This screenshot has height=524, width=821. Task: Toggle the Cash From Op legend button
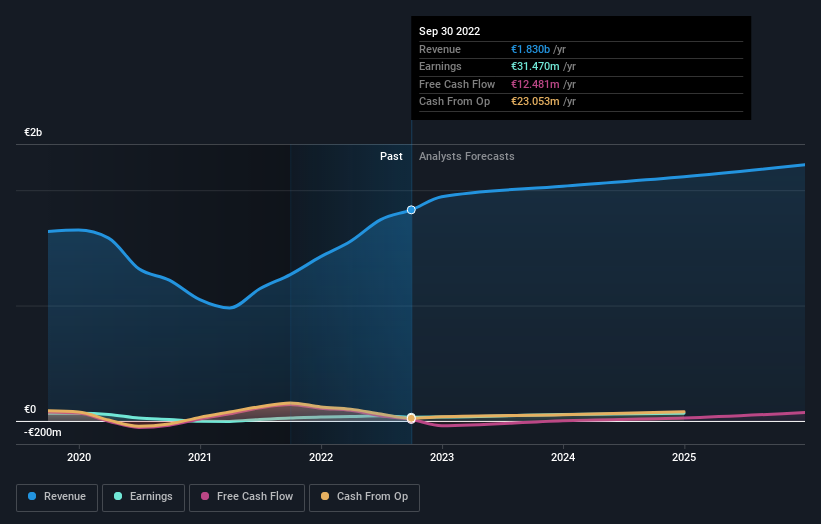point(364,497)
